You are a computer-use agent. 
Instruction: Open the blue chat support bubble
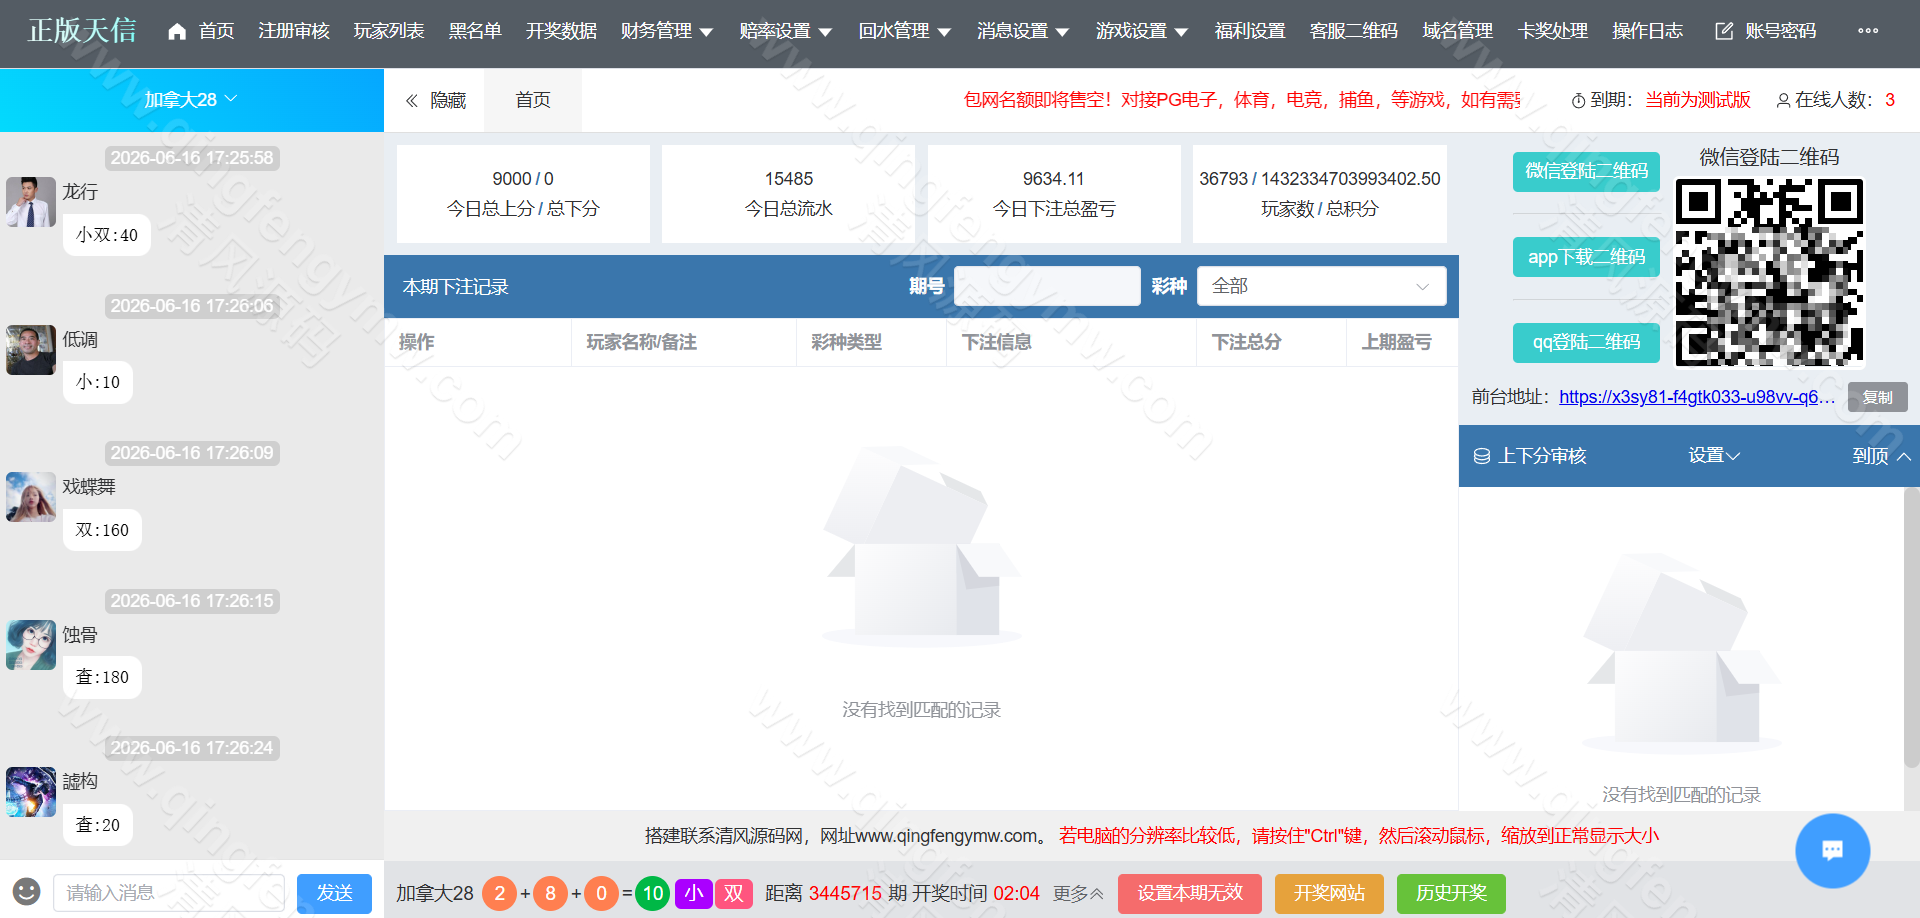[x=1832, y=851]
